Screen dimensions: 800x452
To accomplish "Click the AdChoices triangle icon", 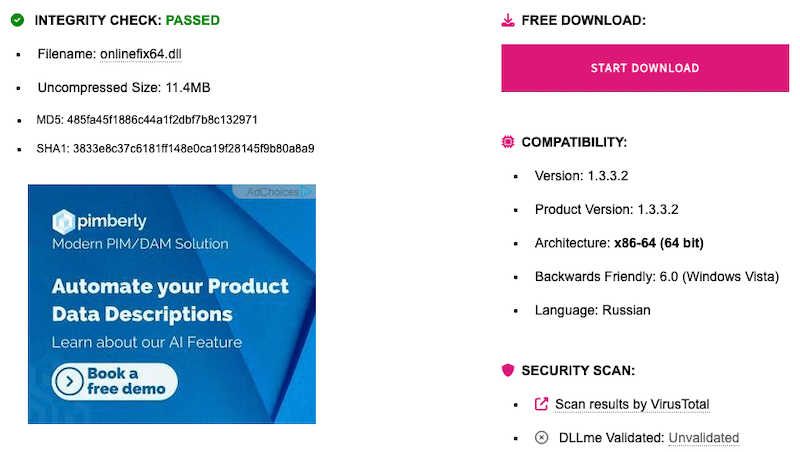I will coord(308,192).
